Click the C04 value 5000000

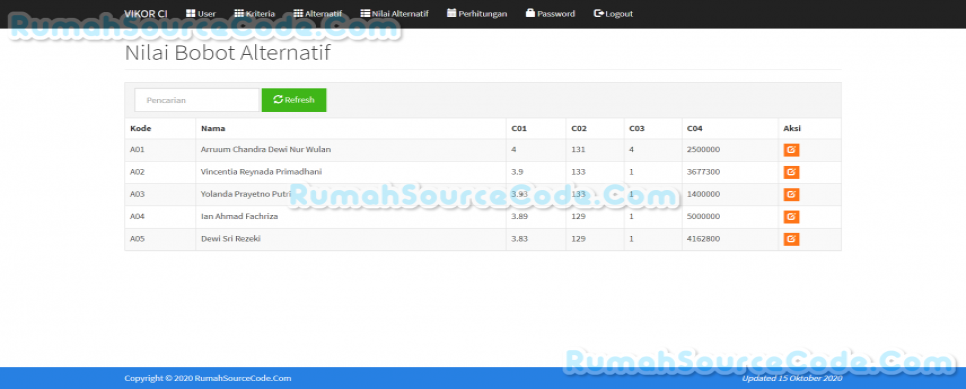704,216
